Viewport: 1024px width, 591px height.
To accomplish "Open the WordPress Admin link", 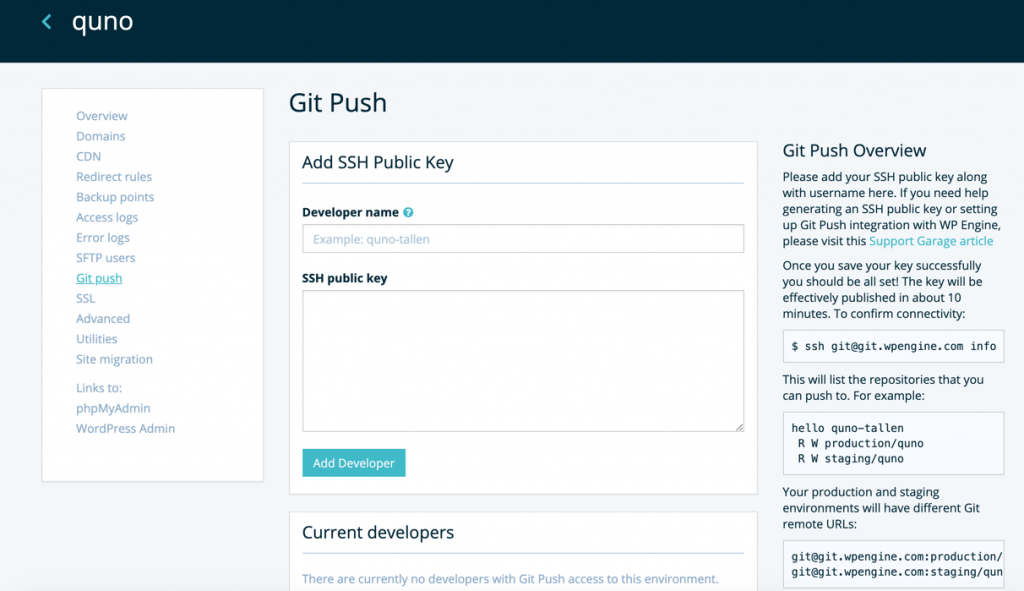I will click(x=125, y=428).
